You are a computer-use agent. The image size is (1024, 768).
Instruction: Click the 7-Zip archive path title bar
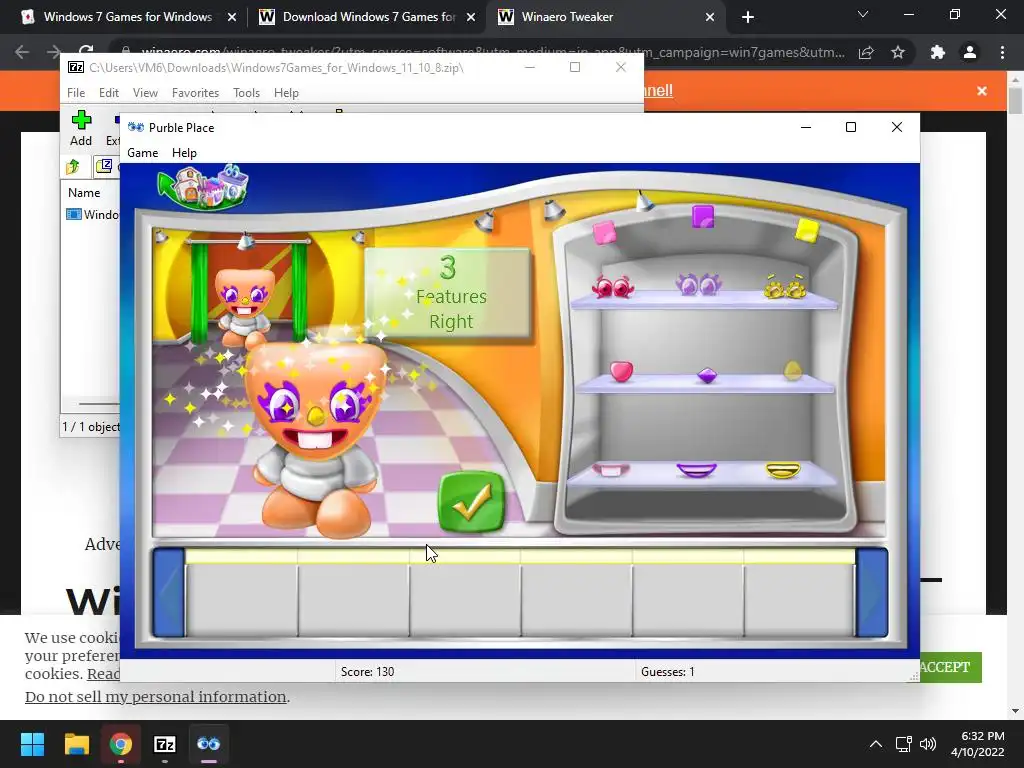tap(276, 67)
